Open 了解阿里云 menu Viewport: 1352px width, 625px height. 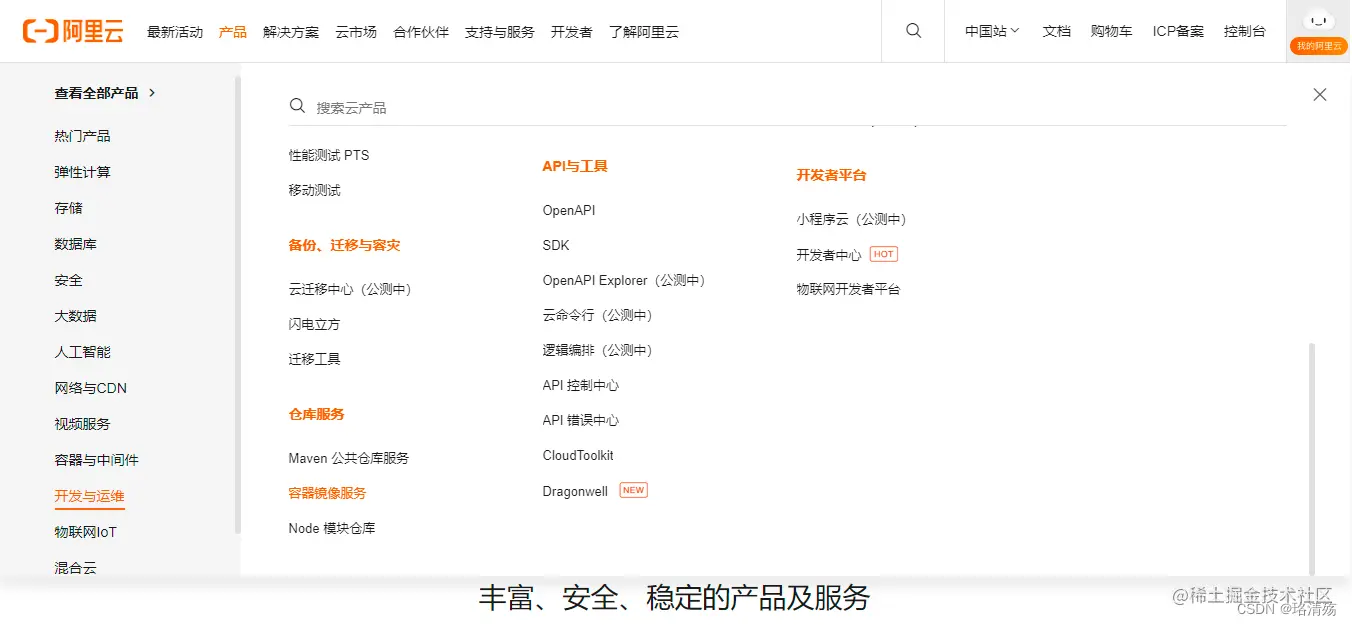(x=644, y=32)
